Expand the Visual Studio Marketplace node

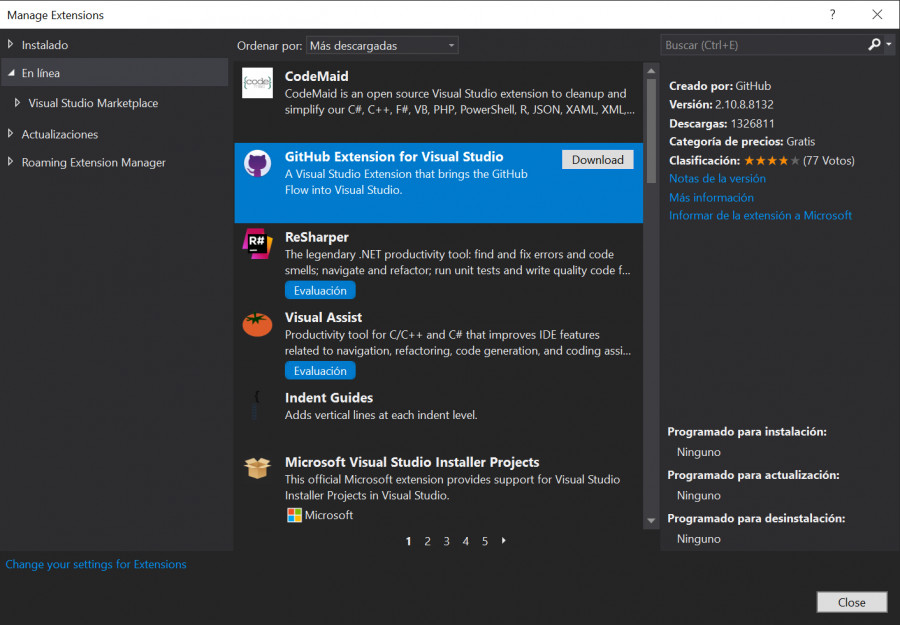pos(17,103)
